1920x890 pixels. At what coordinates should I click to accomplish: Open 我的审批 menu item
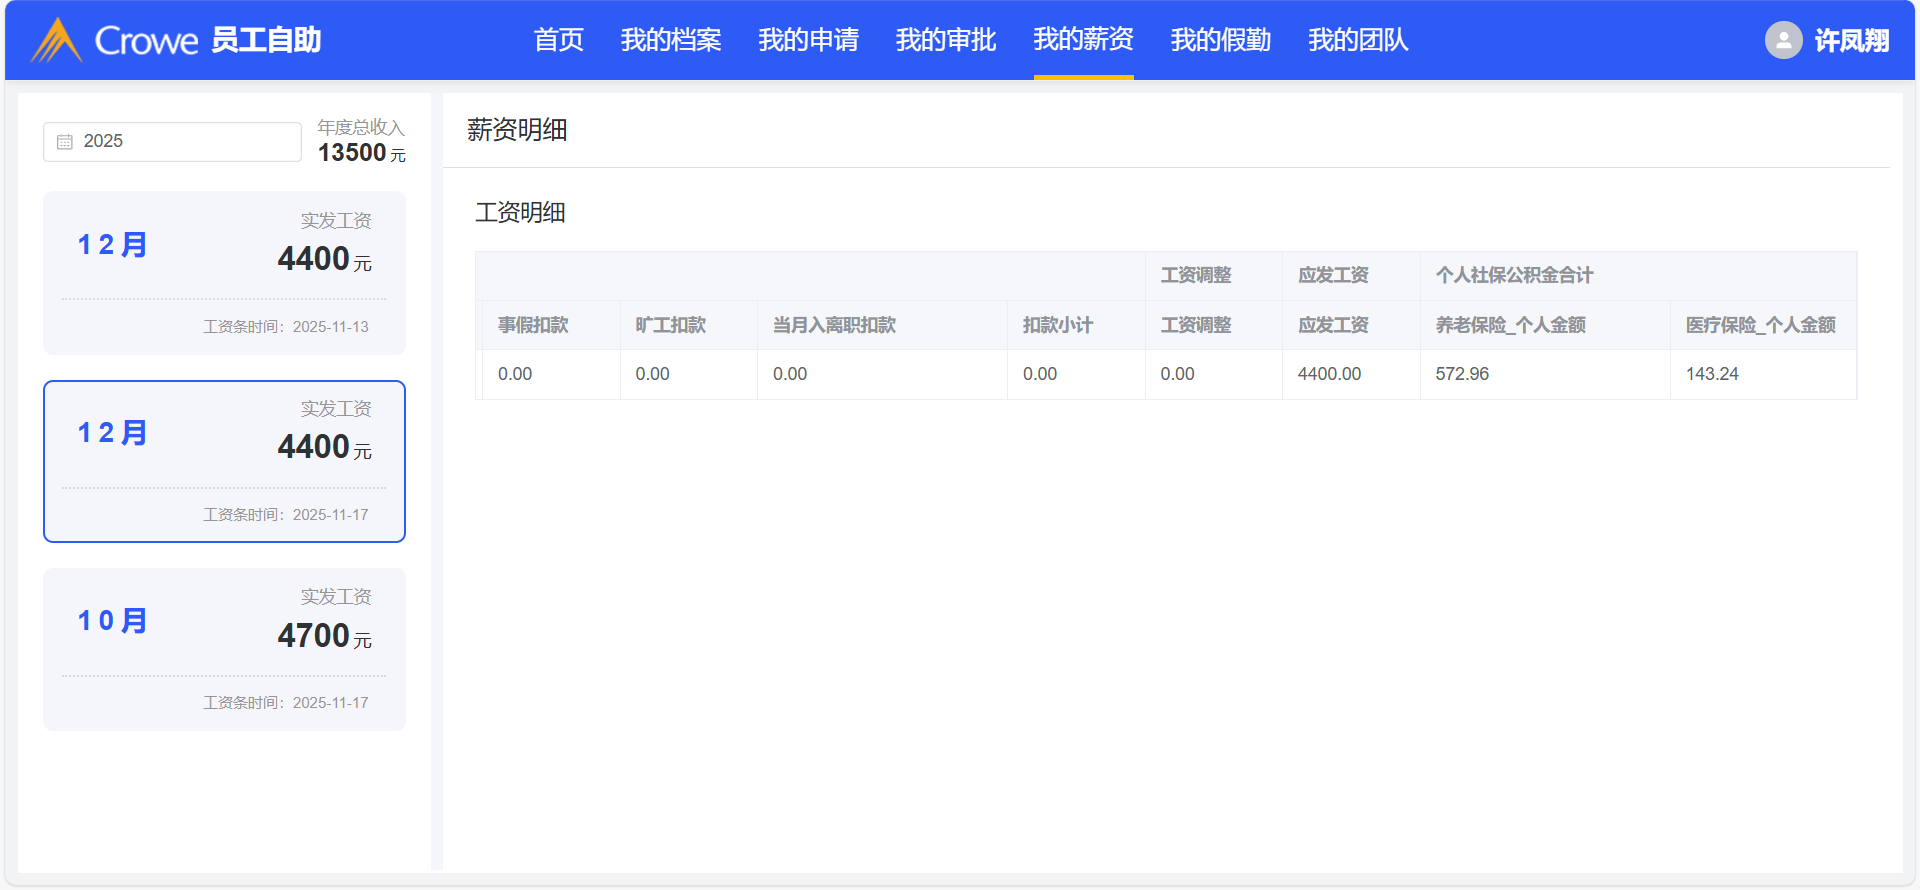[945, 40]
